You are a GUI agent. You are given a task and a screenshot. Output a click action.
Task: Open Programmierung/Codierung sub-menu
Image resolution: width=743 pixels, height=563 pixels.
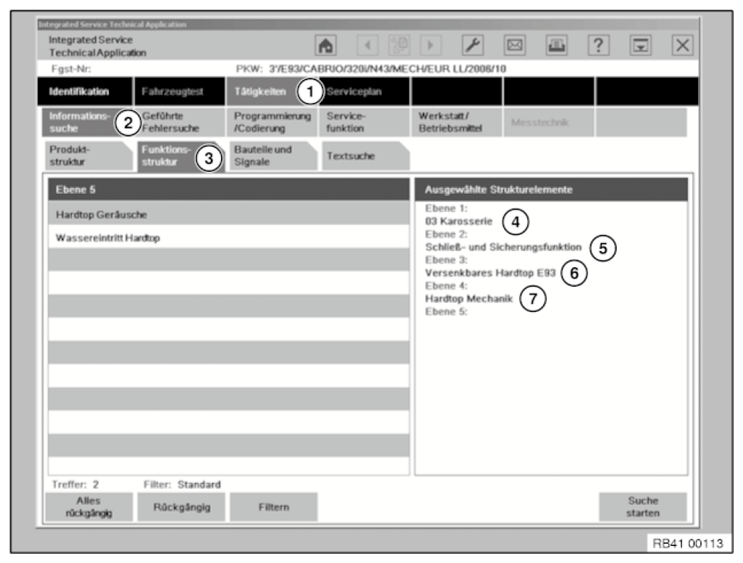tap(272, 122)
